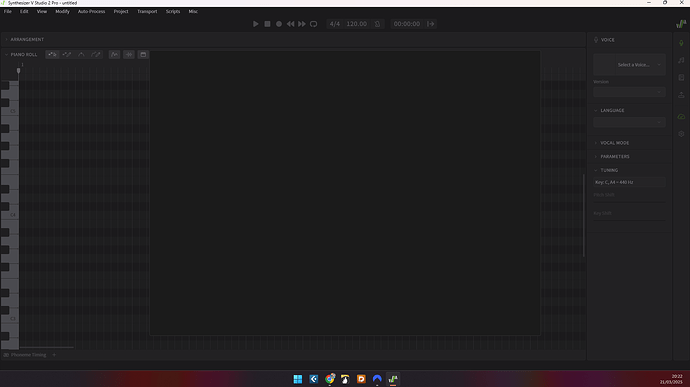Screen dimensions: 690x387
Task: Click the Record button in transport
Action: pos(279,24)
